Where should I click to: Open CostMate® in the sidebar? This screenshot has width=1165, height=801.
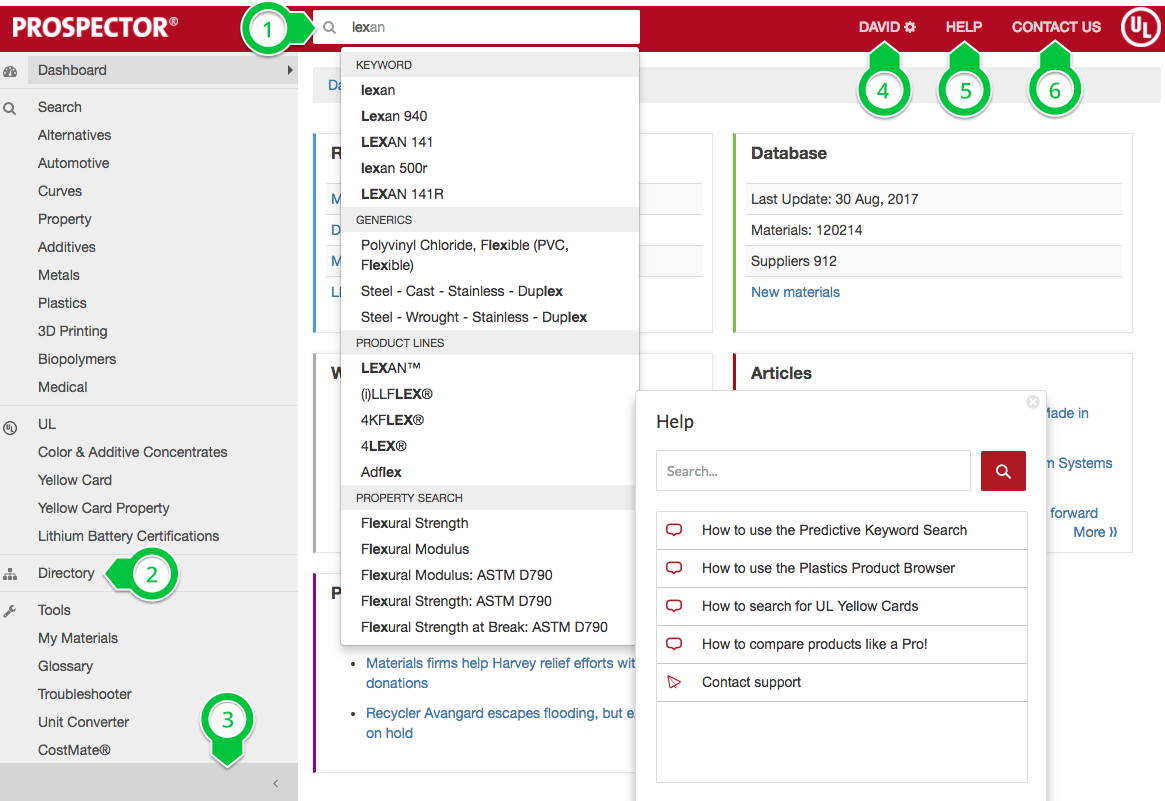point(74,750)
